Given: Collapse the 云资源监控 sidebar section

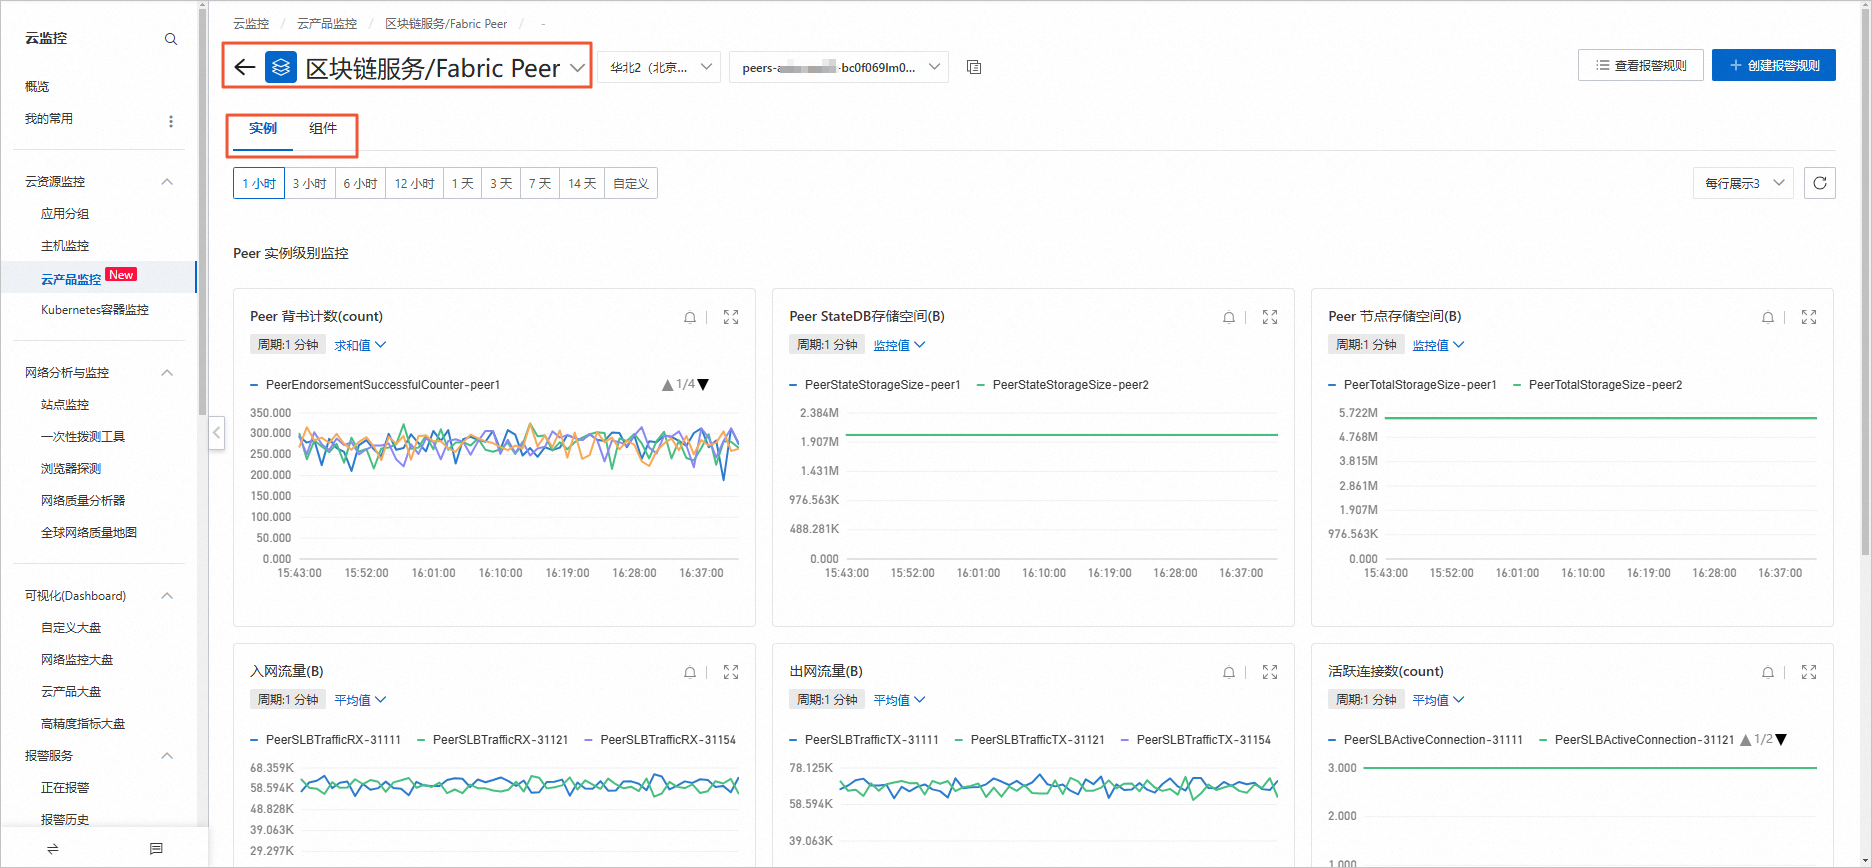Looking at the screenshot, I should (167, 182).
